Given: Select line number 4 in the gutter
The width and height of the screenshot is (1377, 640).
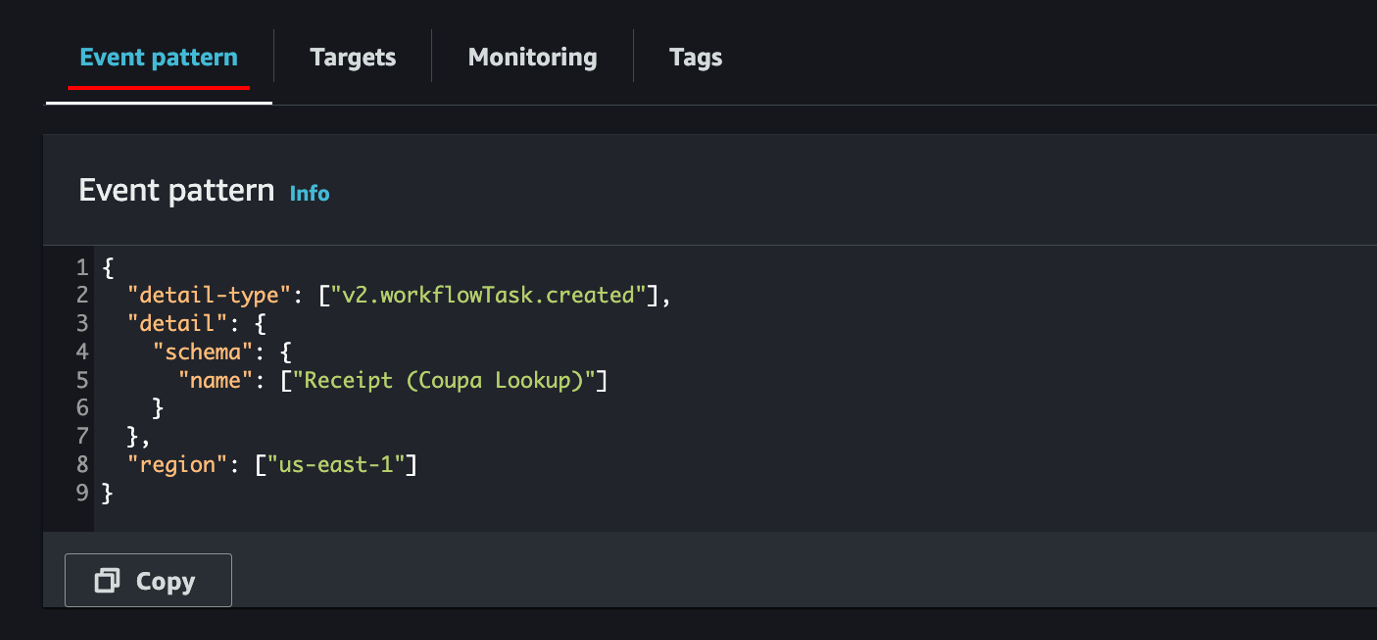Looking at the screenshot, I should coord(82,352).
